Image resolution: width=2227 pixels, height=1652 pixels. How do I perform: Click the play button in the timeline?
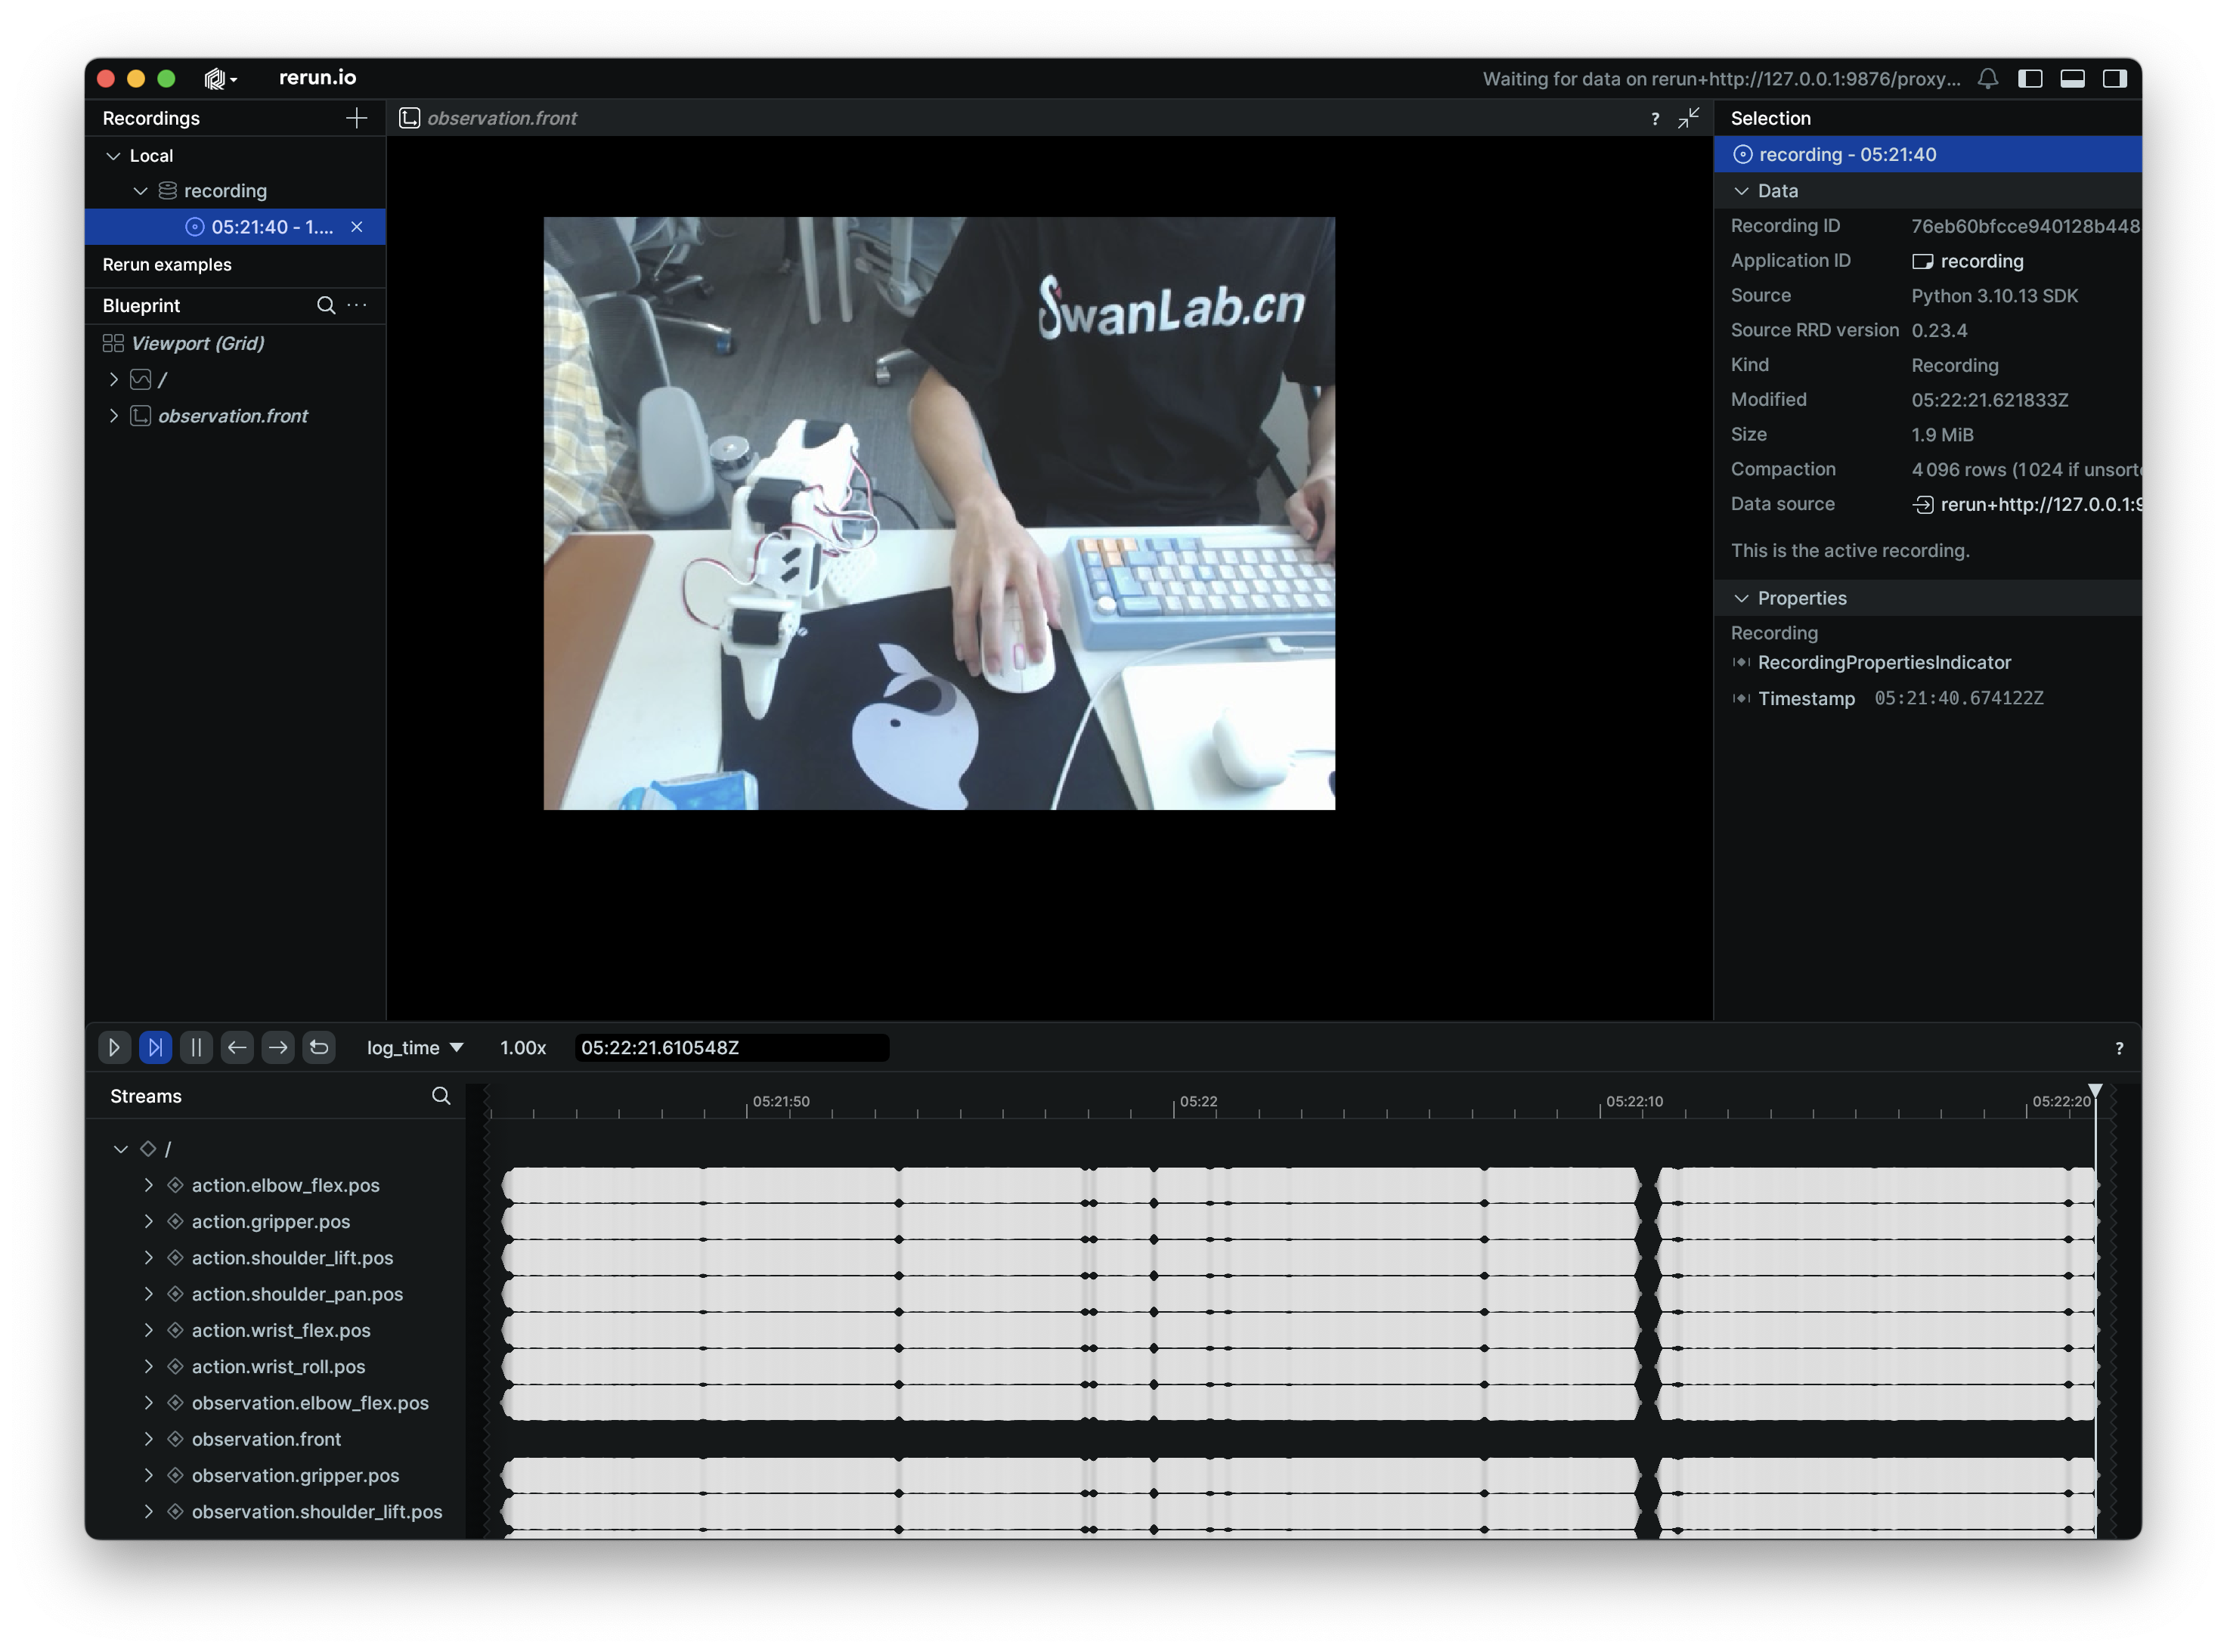(114, 1047)
